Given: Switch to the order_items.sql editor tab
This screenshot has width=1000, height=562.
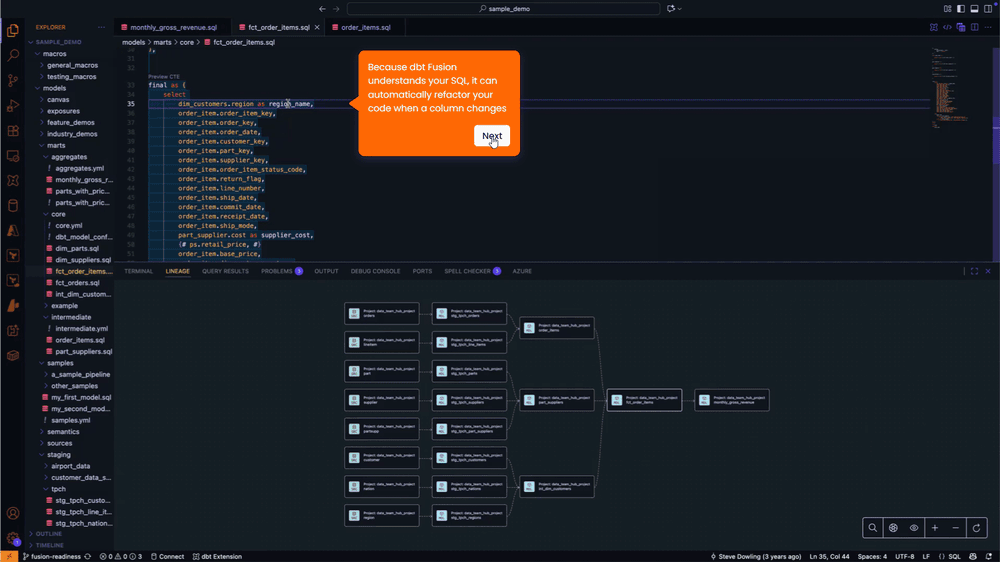Looking at the screenshot, I should pyautogui.click(x=365, y=28).
